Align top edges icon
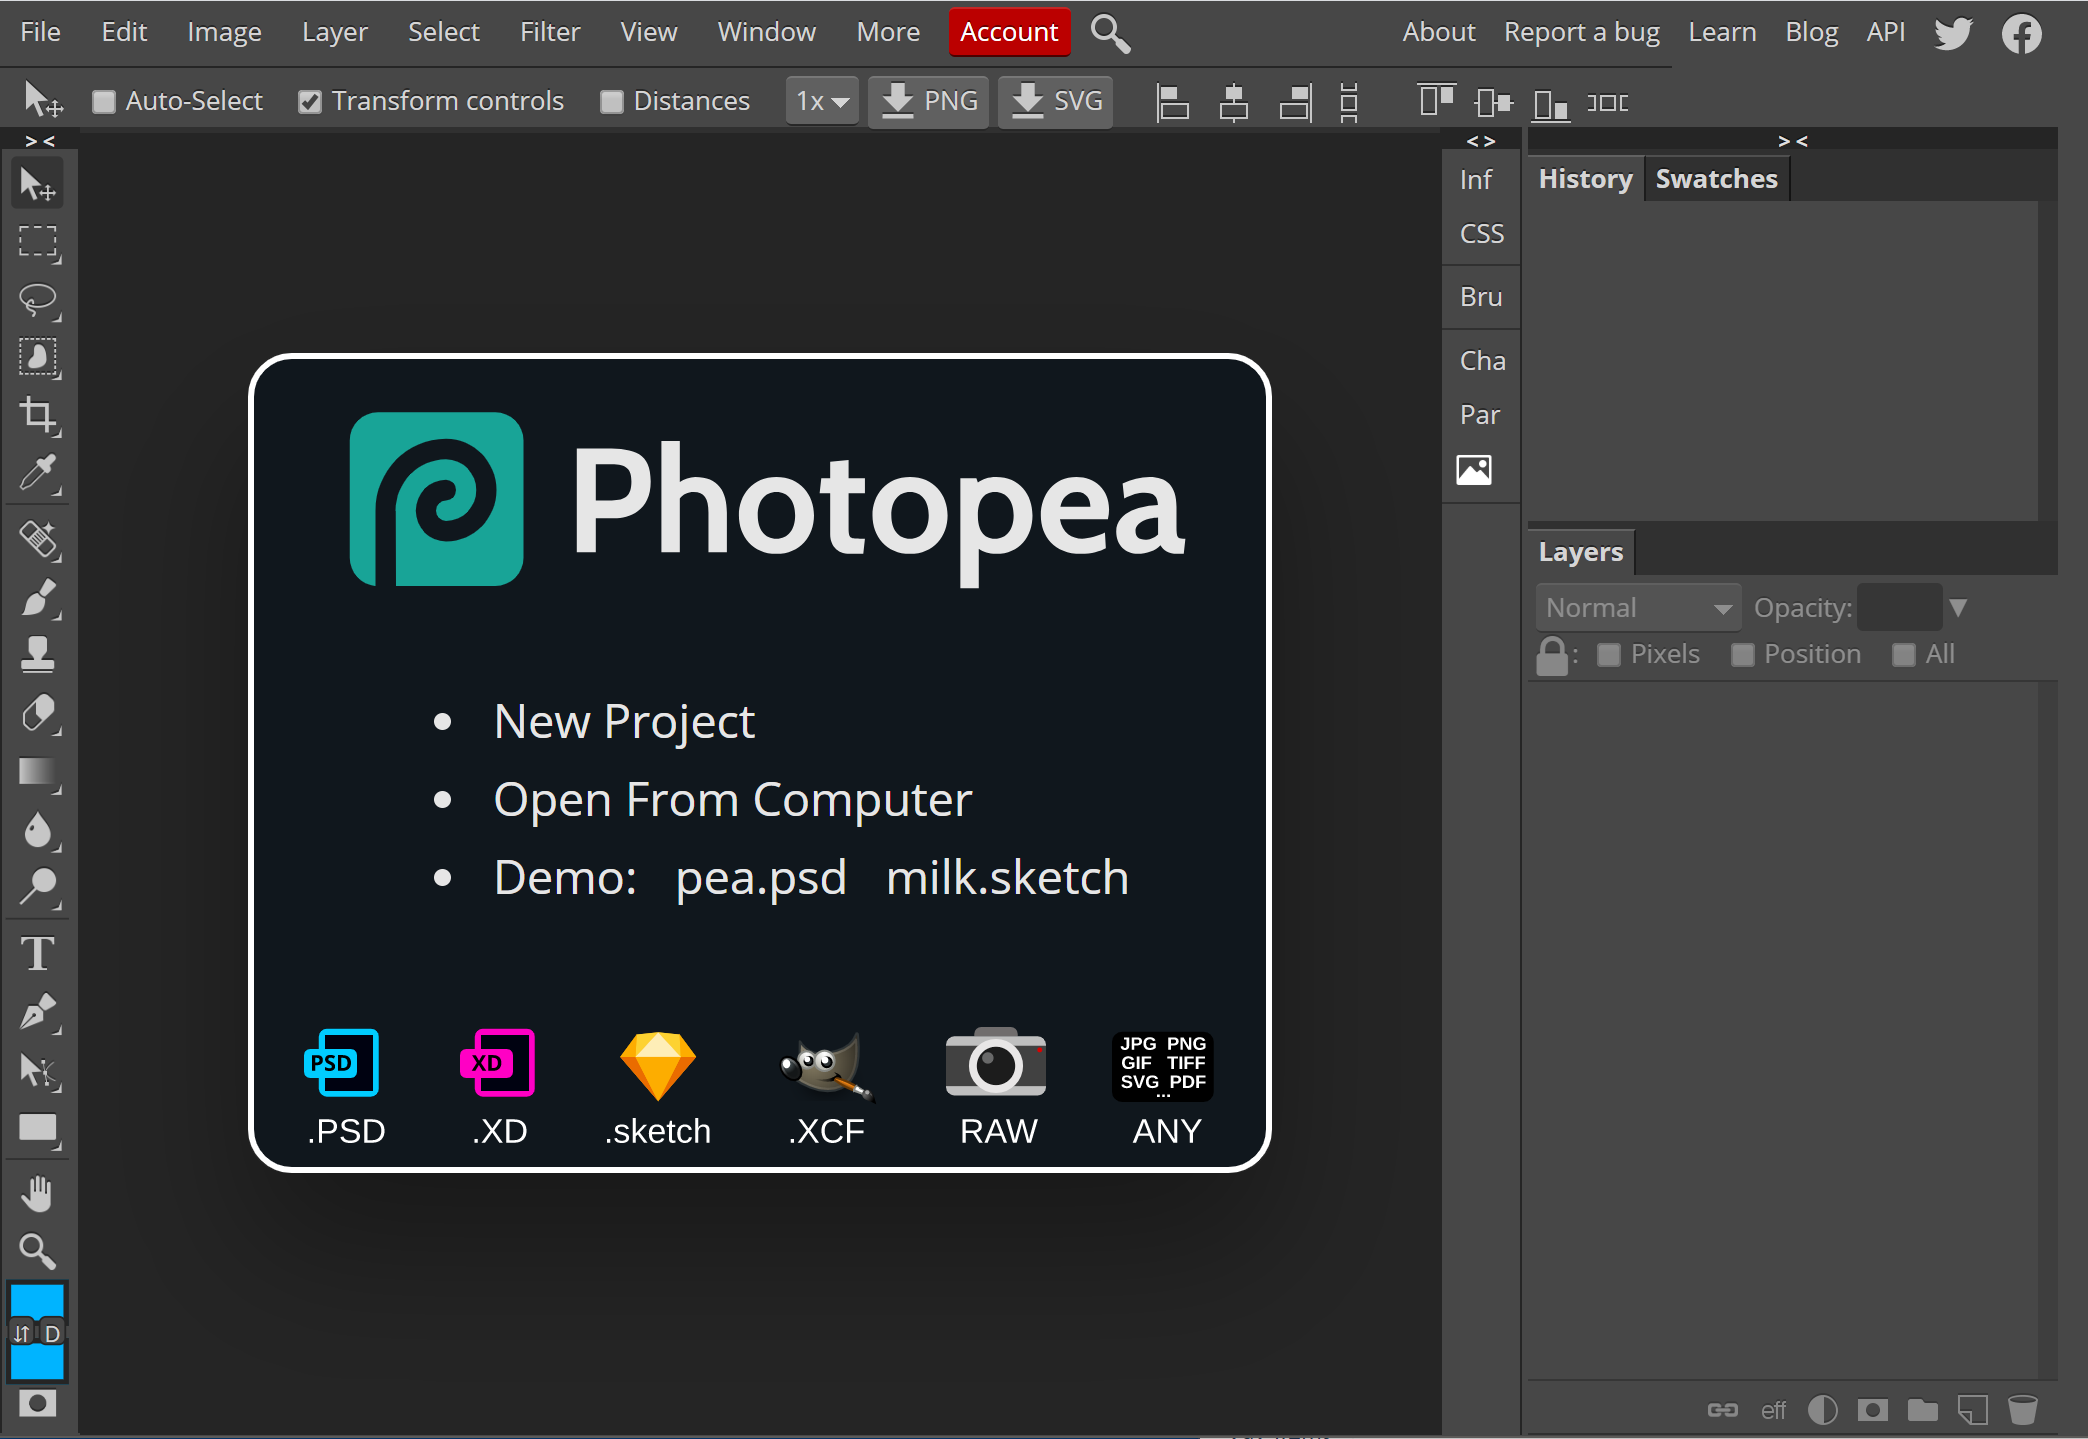 pos(1437,101)
